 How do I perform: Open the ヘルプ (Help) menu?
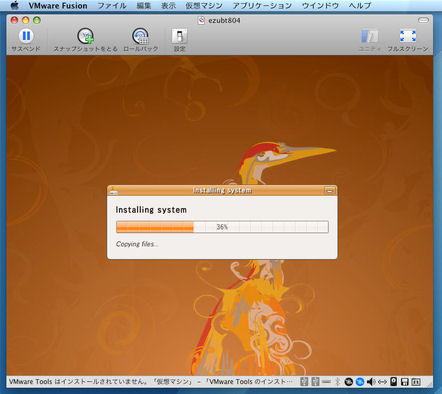[360, 6]
